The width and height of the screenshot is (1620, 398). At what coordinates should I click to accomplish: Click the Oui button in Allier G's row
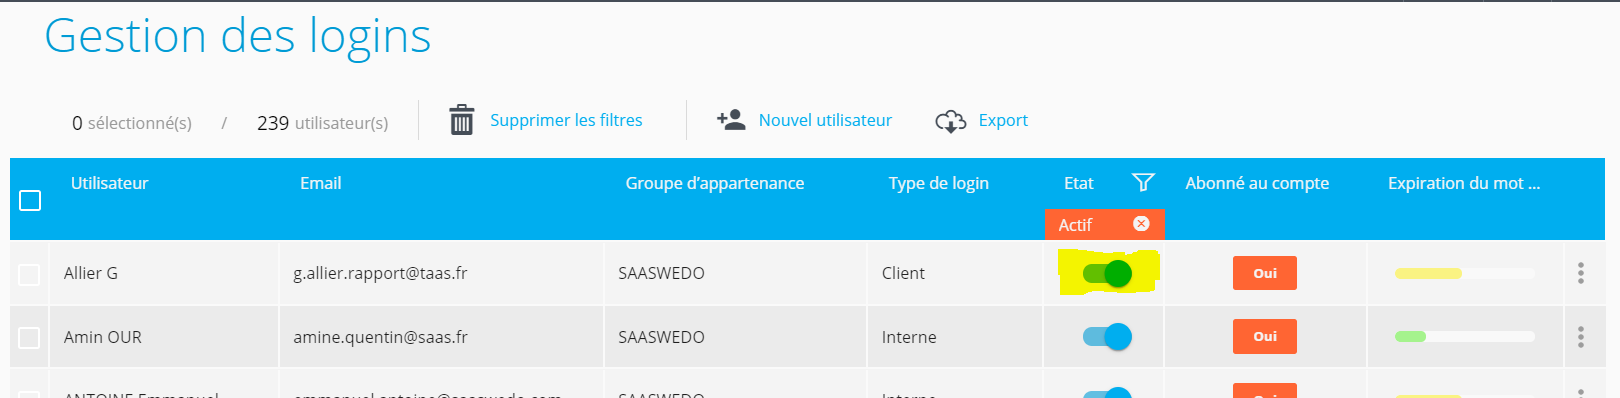click(1265, 273)
